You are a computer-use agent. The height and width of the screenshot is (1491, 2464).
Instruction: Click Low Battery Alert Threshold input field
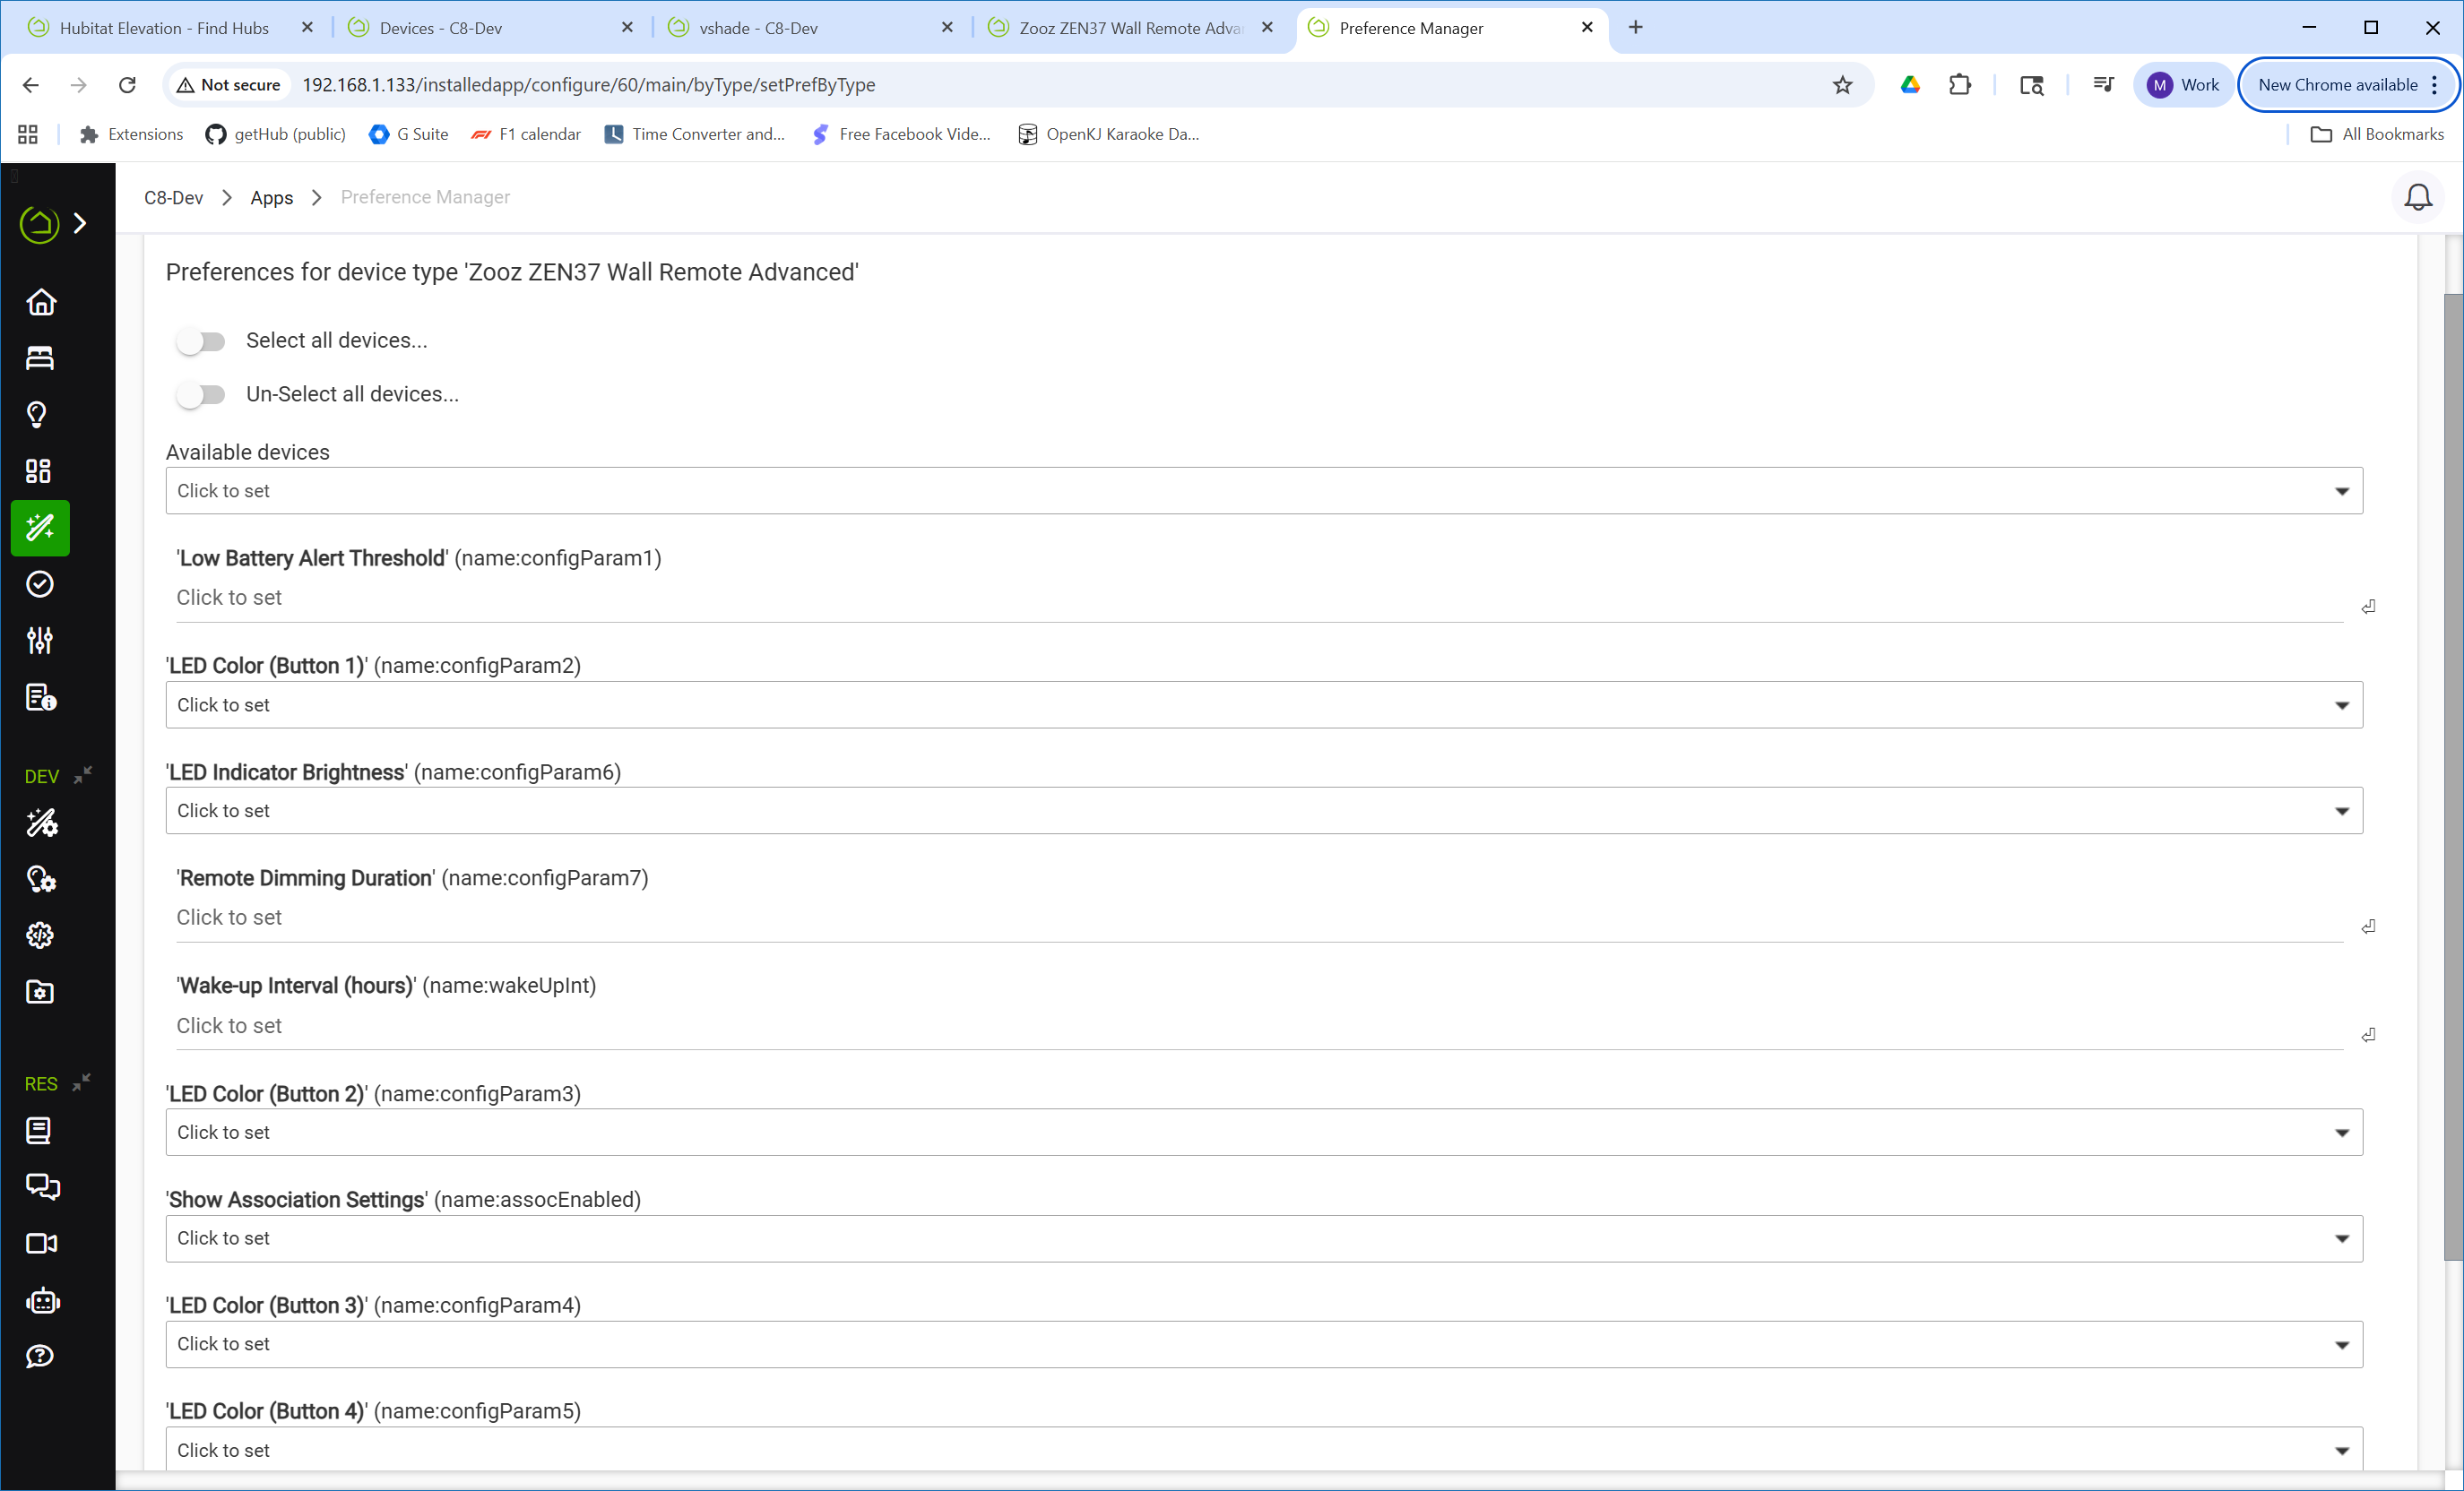pos(1258,598)
